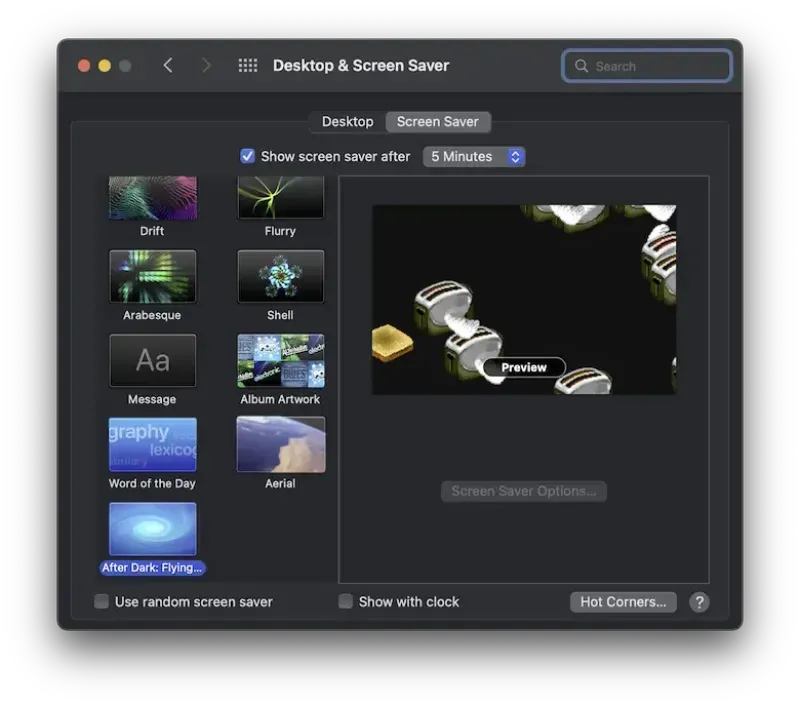Open Screen Saver Options...
The width and height of the screenshot is (800, 706).
point(523,491)
